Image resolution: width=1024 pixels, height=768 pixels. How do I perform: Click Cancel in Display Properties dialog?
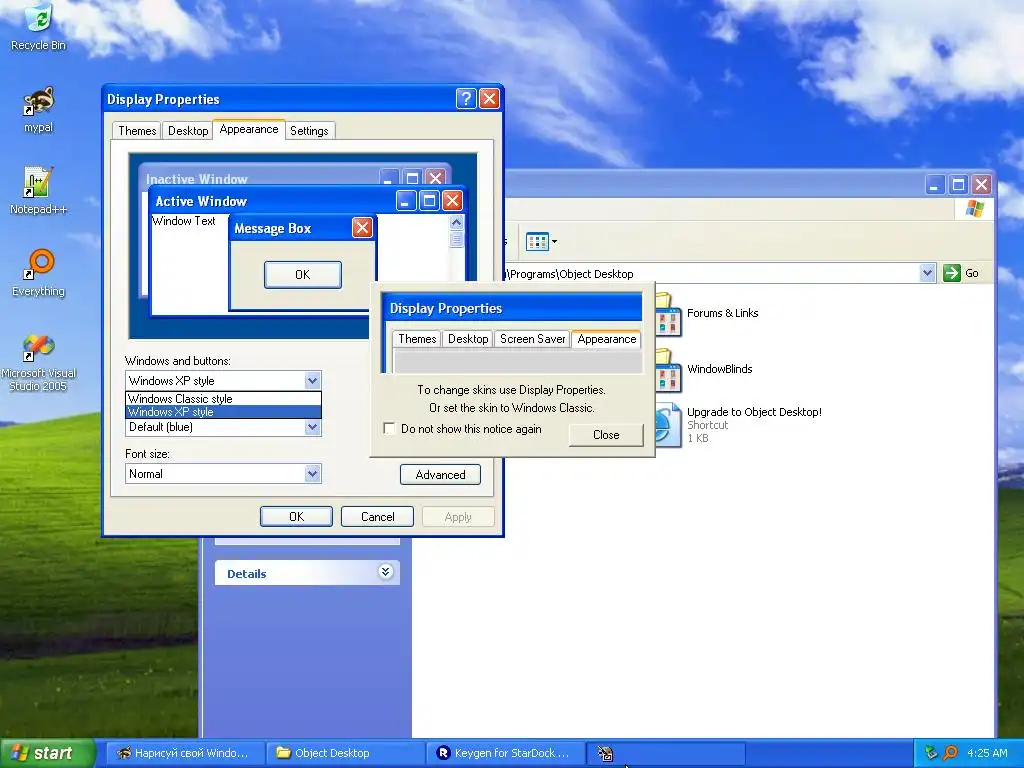377,517
